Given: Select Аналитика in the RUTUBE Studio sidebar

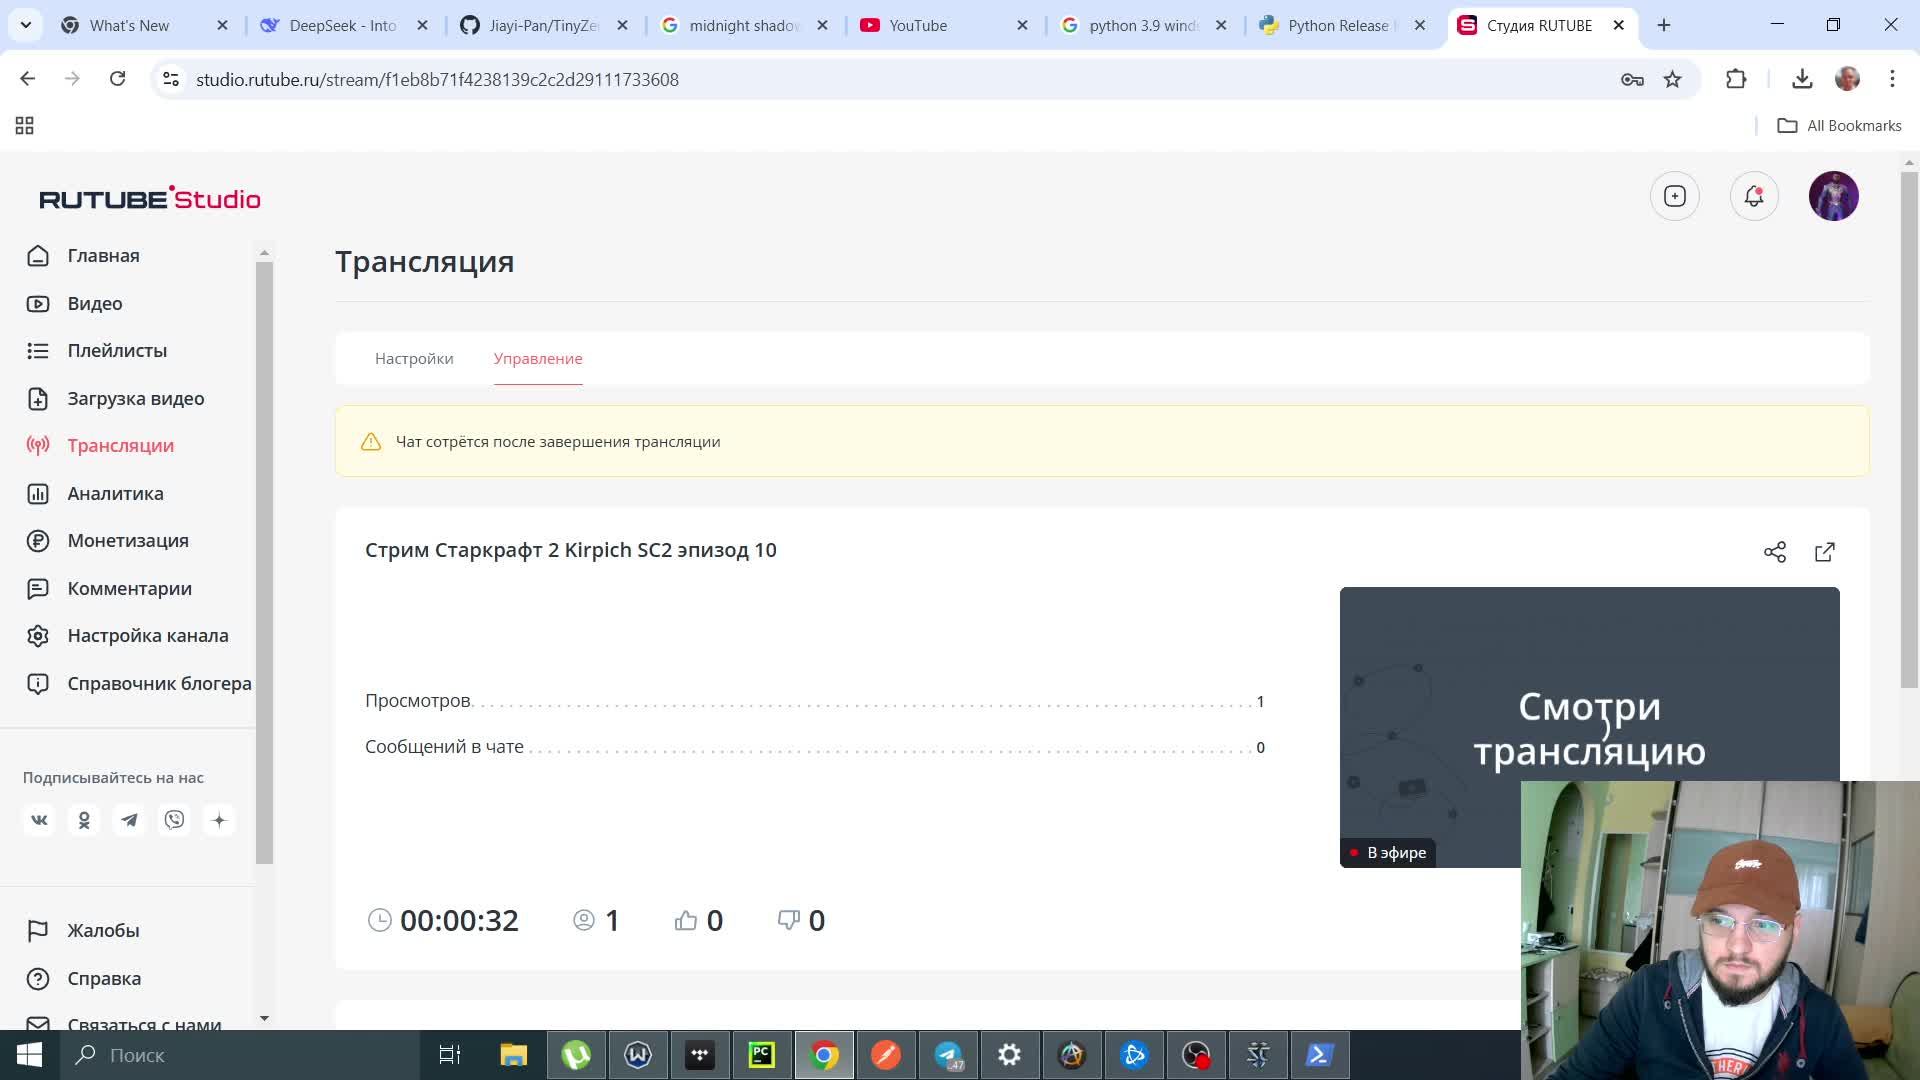Looking at the screenshot, I should pyautogui.click(x=115, y=493).
